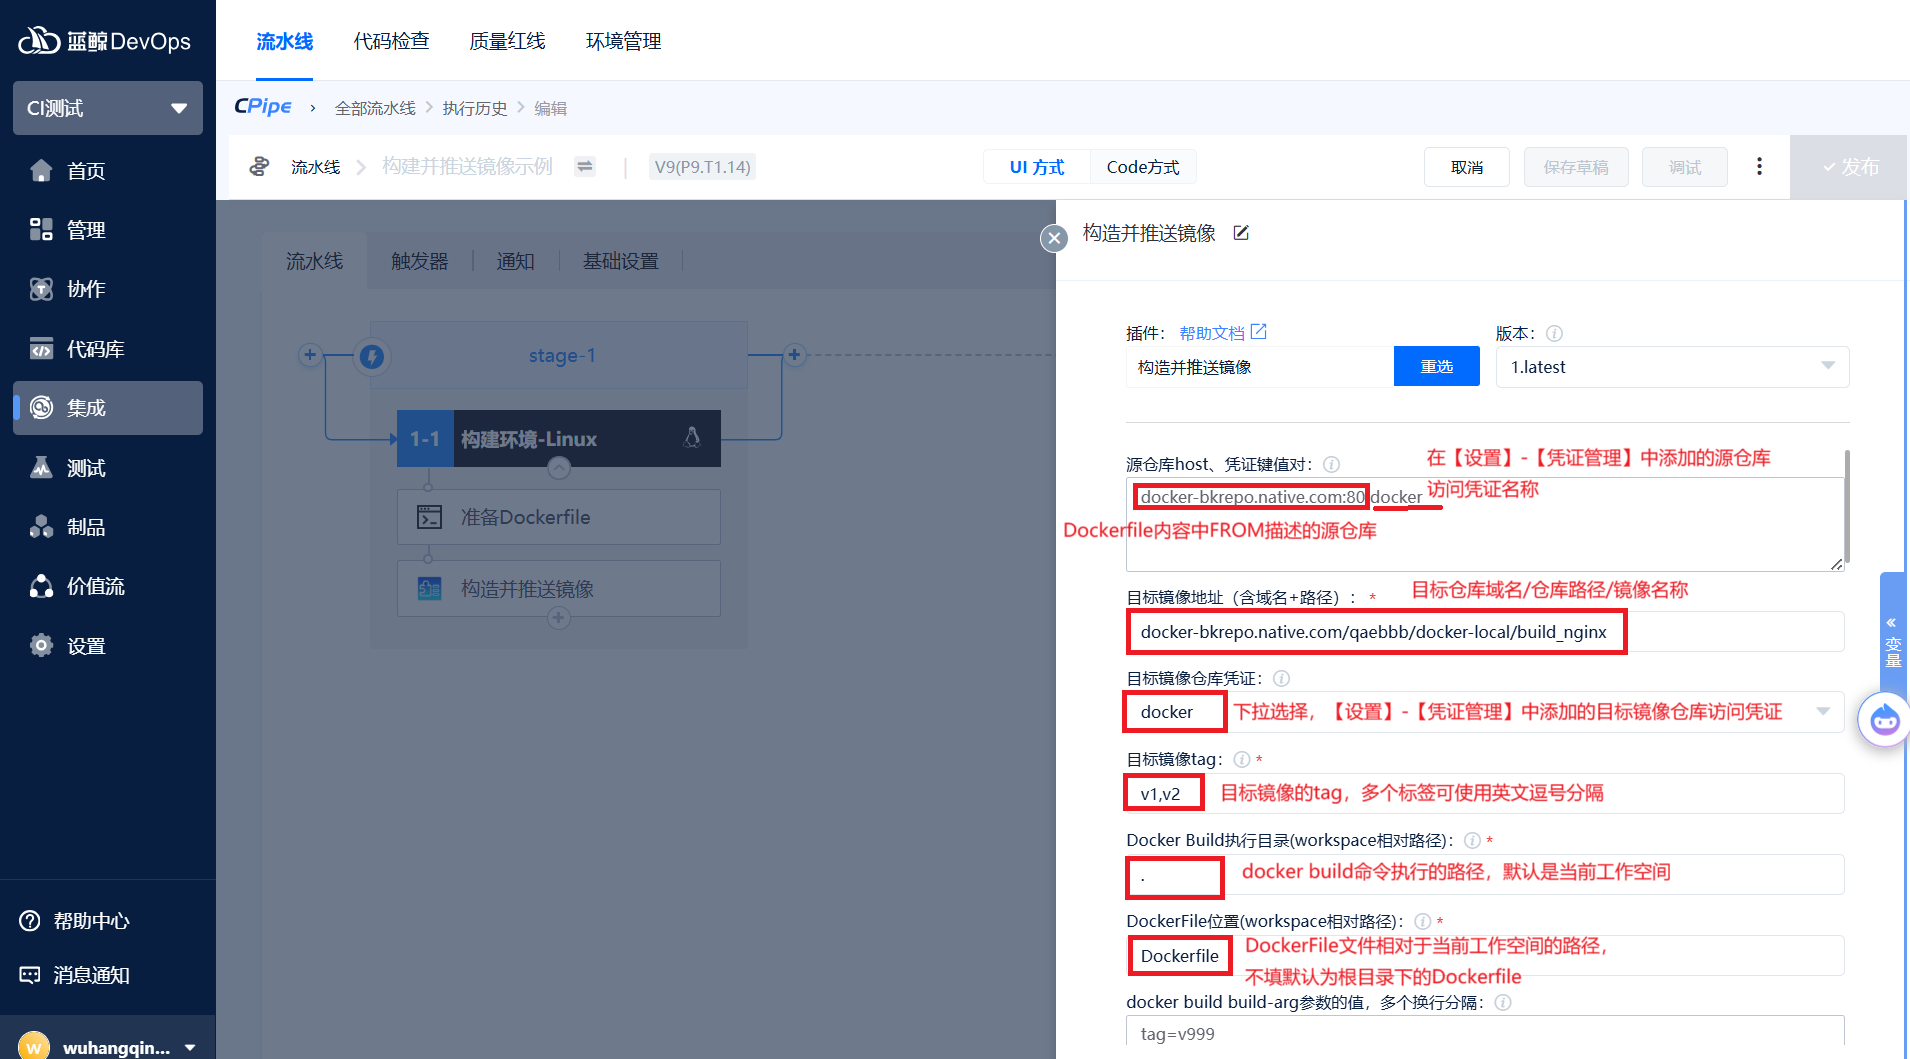The image size is (1910, 1059).
Task: Click the blue assistant robot icon
Action: 1884,719
